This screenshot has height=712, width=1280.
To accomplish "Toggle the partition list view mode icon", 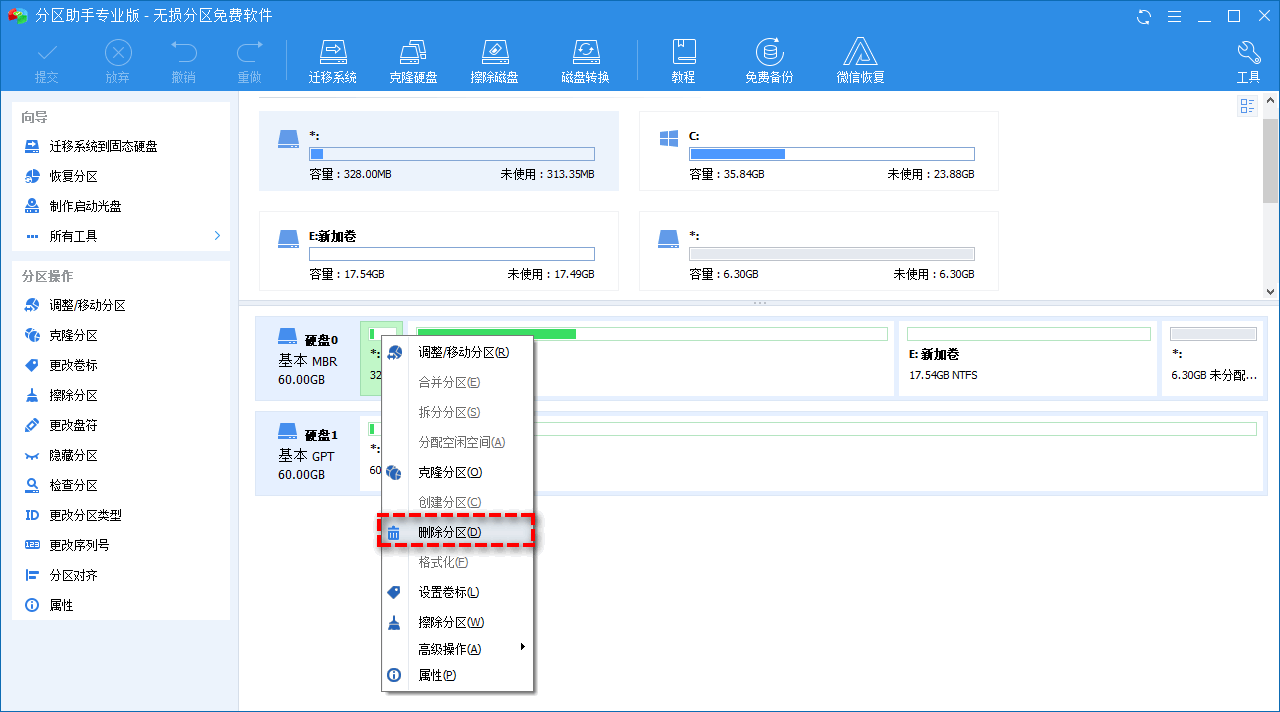I will 1247,106.
